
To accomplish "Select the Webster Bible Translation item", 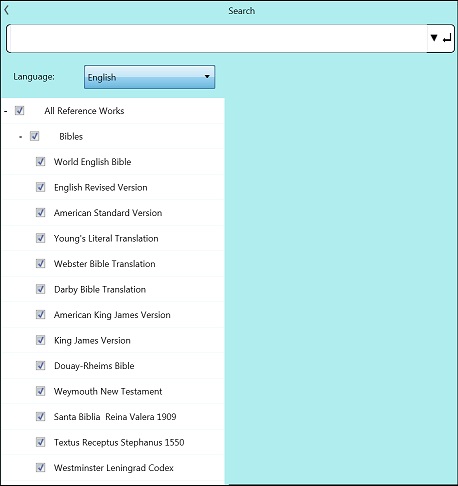I will point(105,264).
